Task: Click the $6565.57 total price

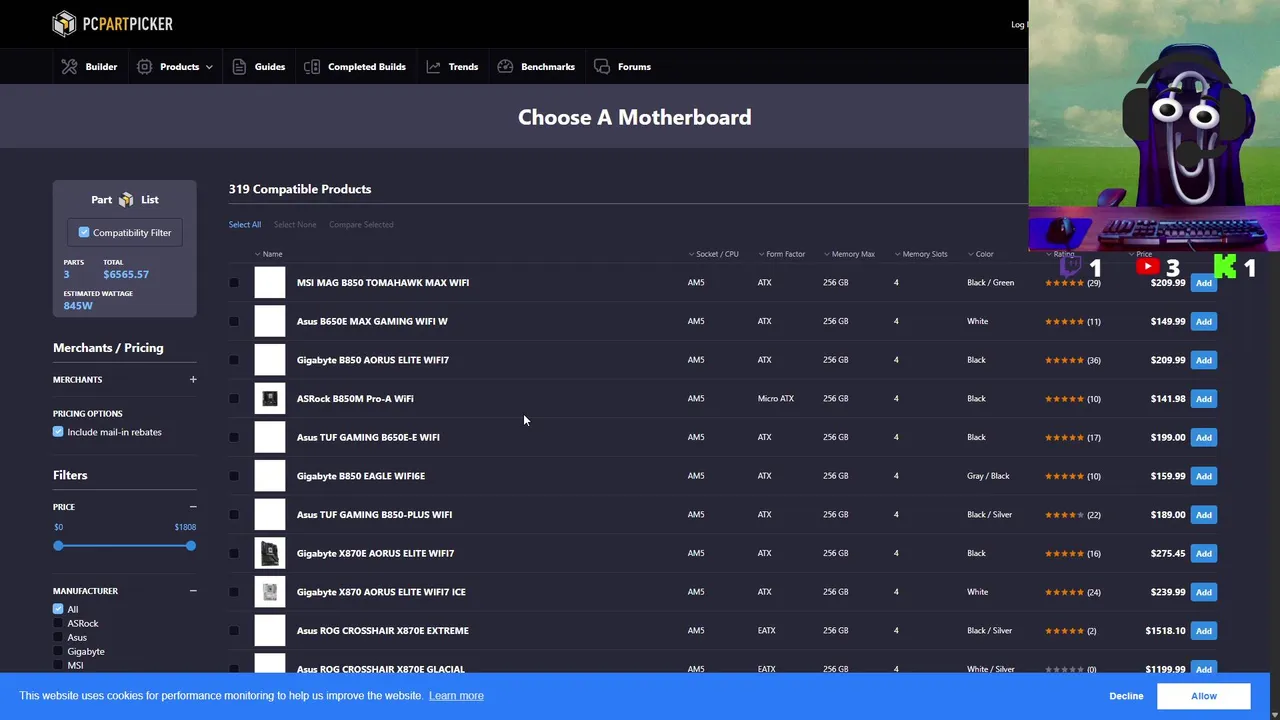Action: pos(126,274)
